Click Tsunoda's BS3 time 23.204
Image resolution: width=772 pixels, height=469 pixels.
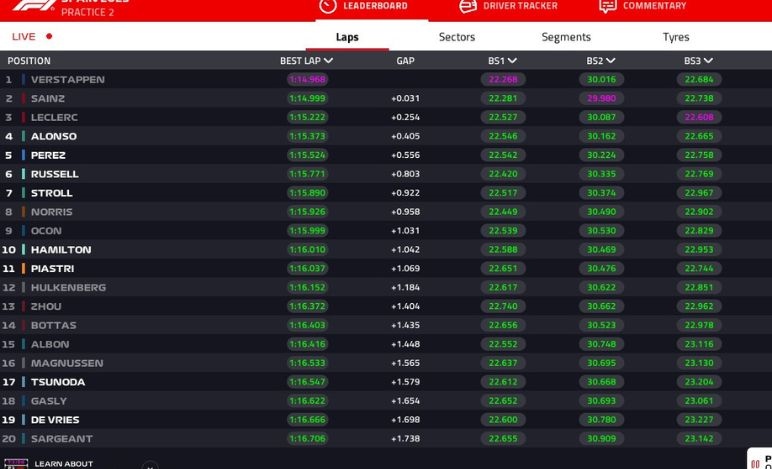pyautogui.click(x=699, y=382)
